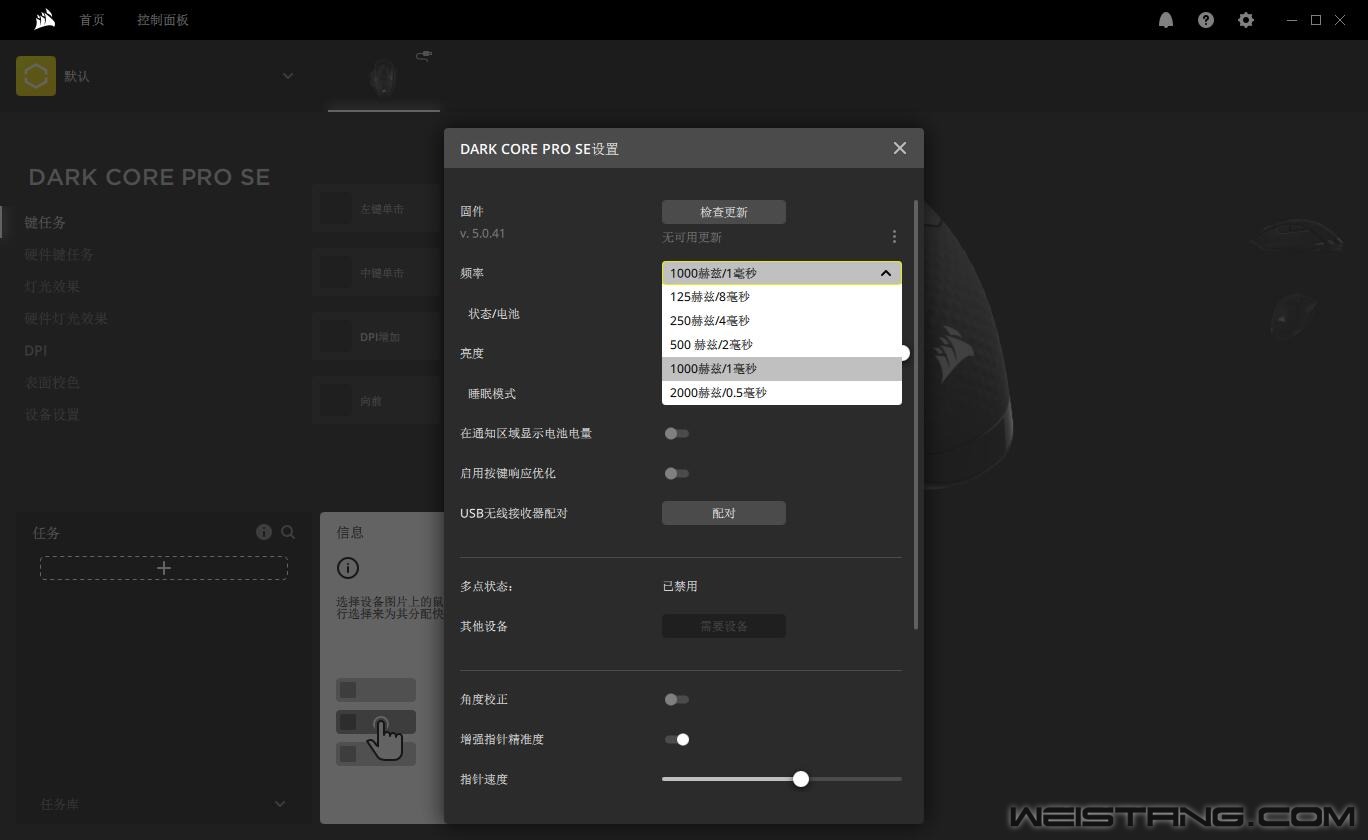Click the Corsair sails logo icon
The height and width of the screenshot is (840, 1368).
[x=44, y=20]
